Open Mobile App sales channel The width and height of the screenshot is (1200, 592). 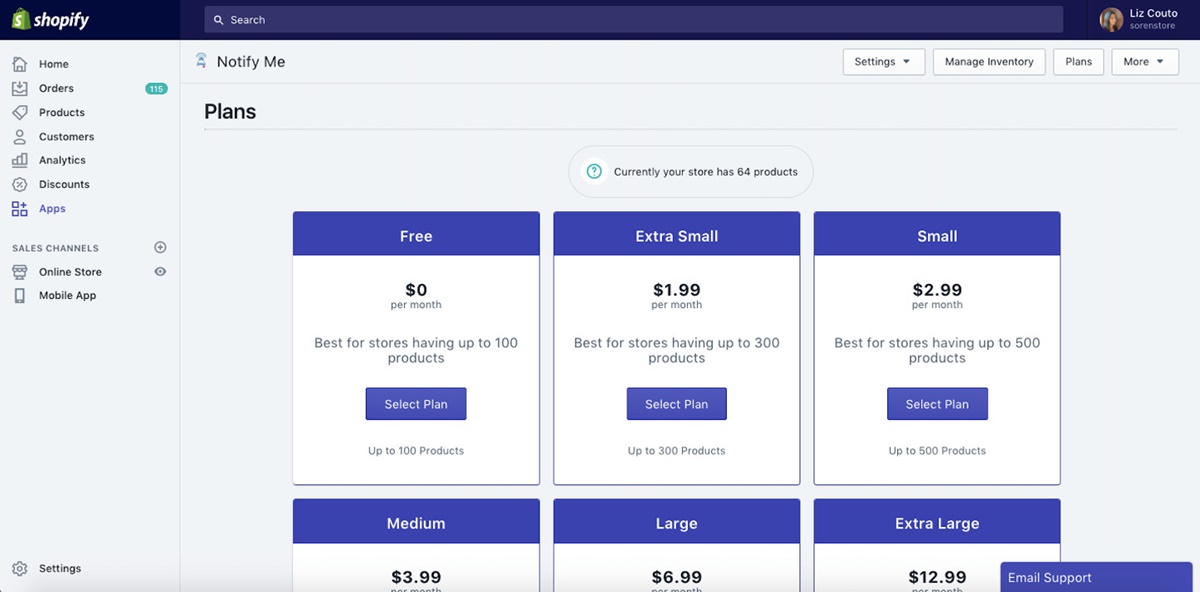[67, 296]
